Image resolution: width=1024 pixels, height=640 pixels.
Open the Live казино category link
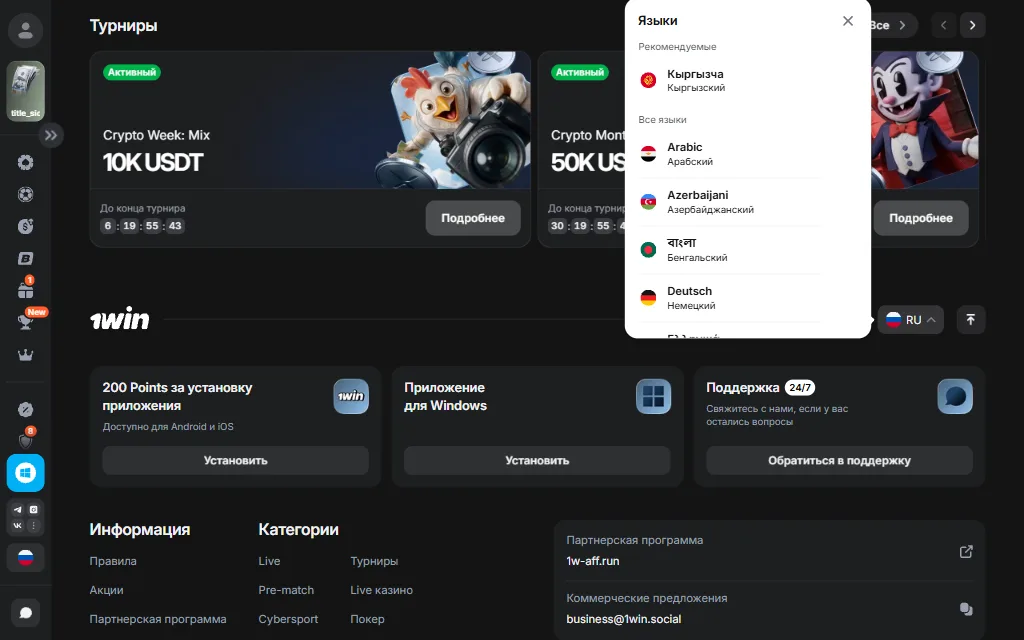(x=381, y=590)
